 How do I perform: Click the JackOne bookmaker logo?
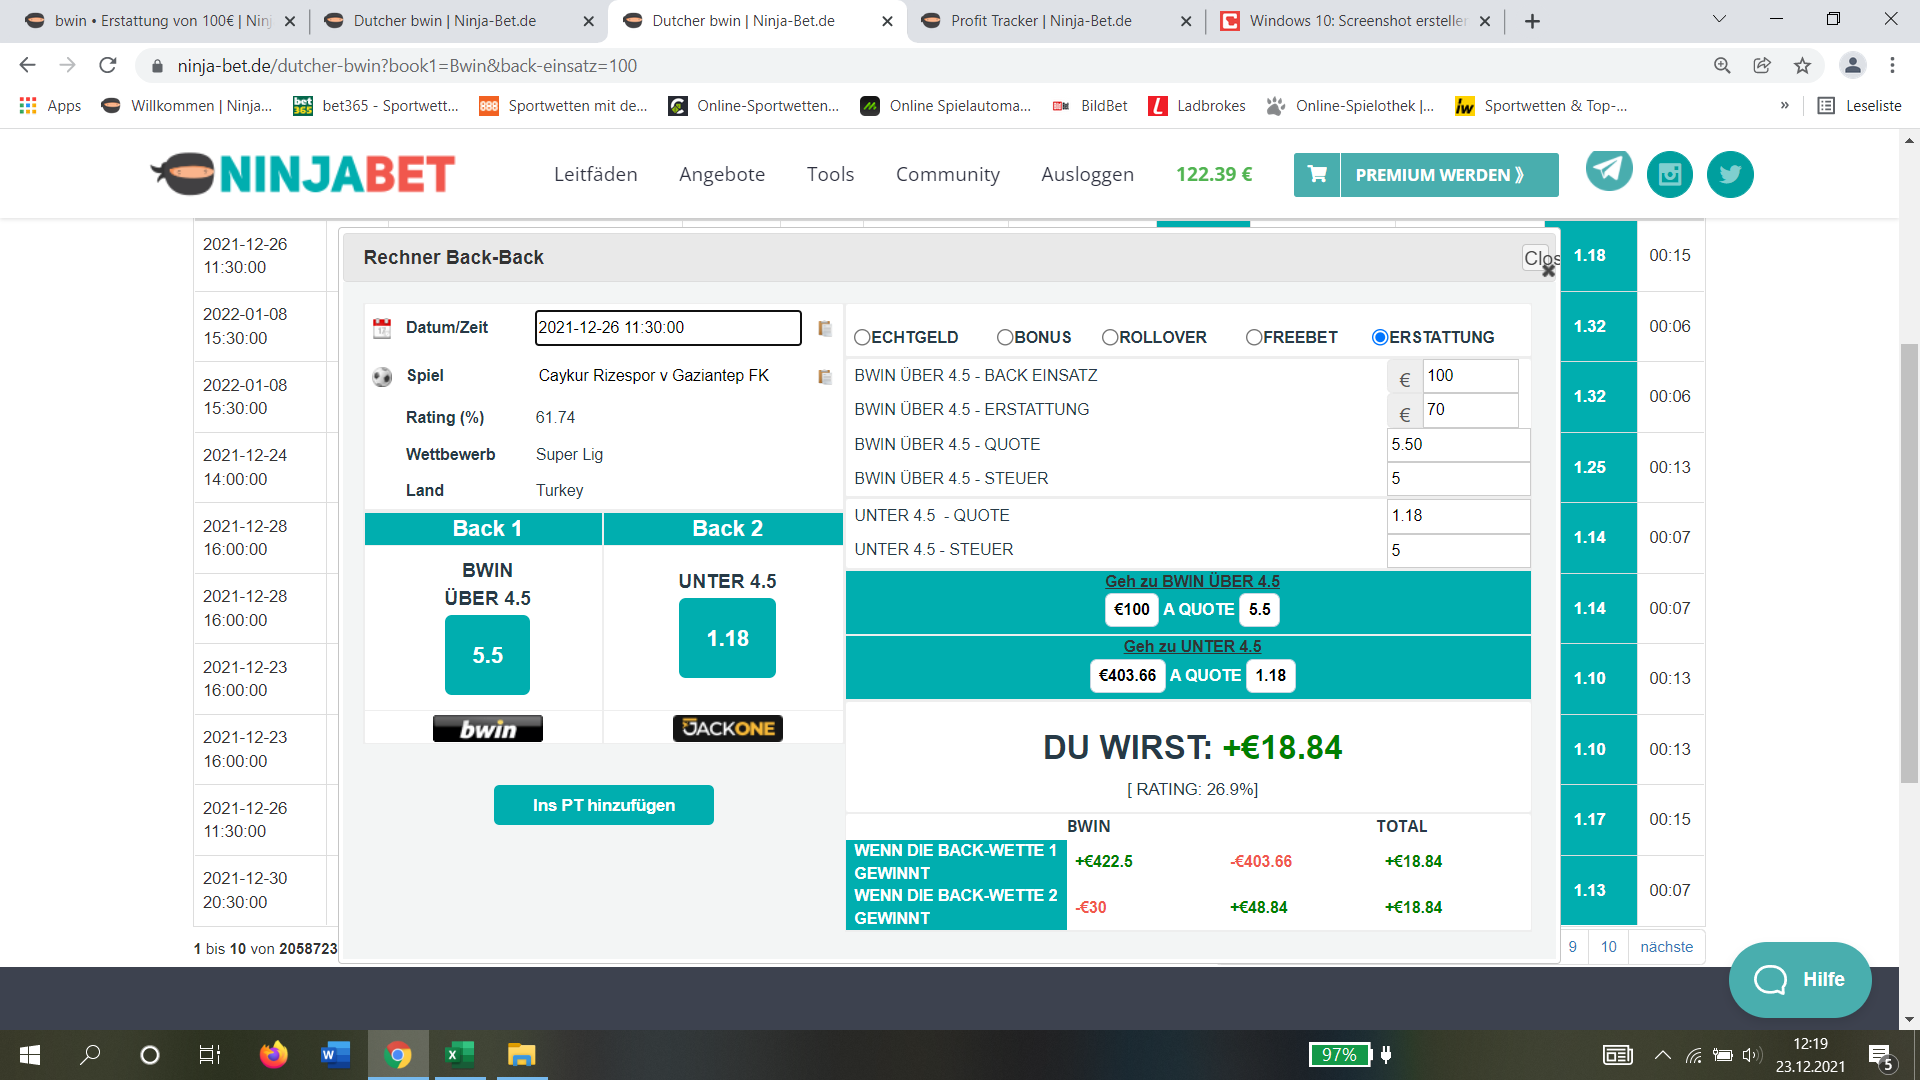(728, 728)
